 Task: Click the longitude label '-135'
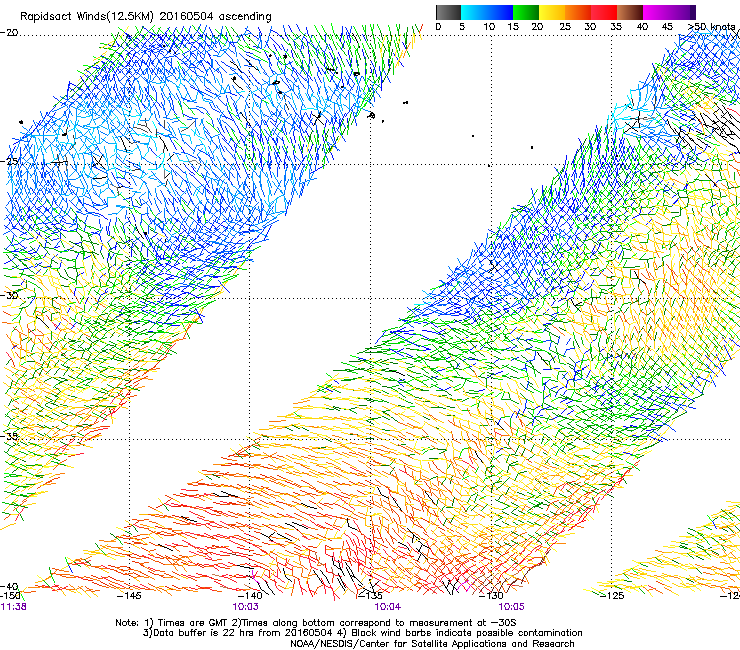[x=370, y=595]
